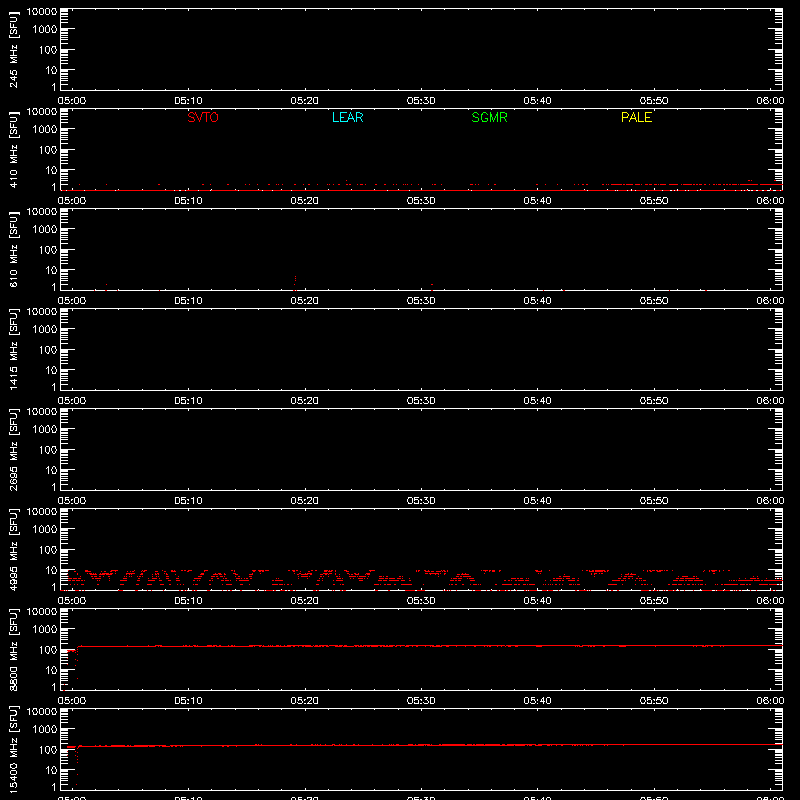Click the 10 tick label on 4995 MHz axis

coord(51,570)
